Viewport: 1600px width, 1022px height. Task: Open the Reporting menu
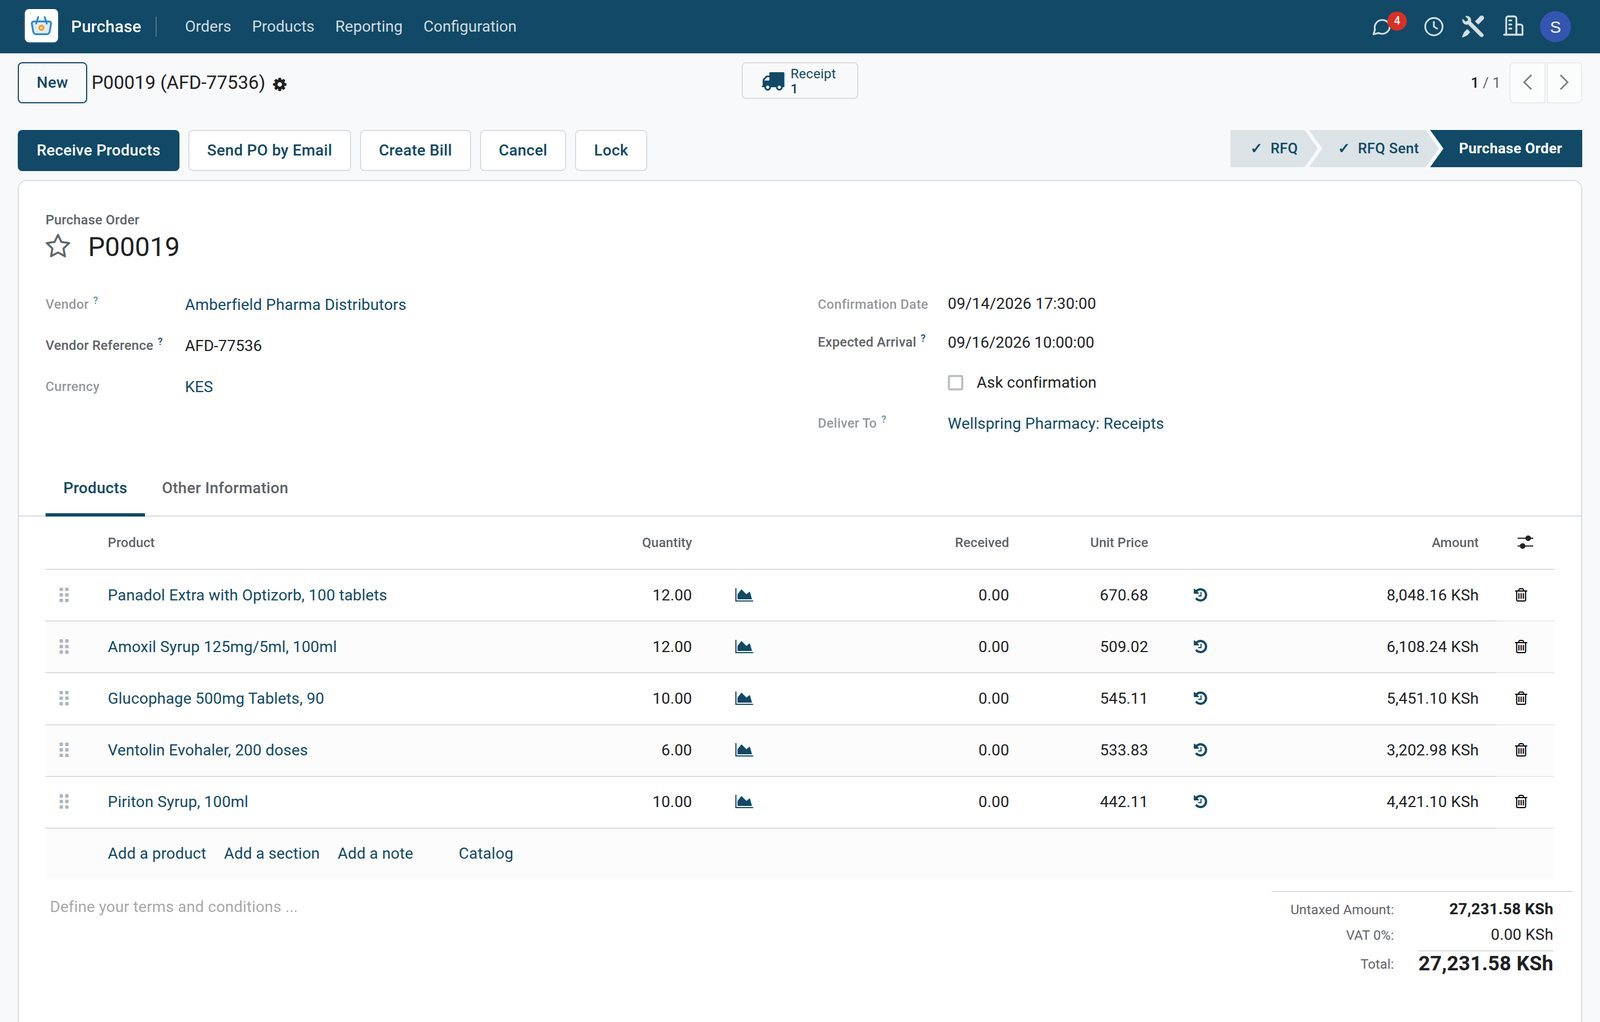369,27
